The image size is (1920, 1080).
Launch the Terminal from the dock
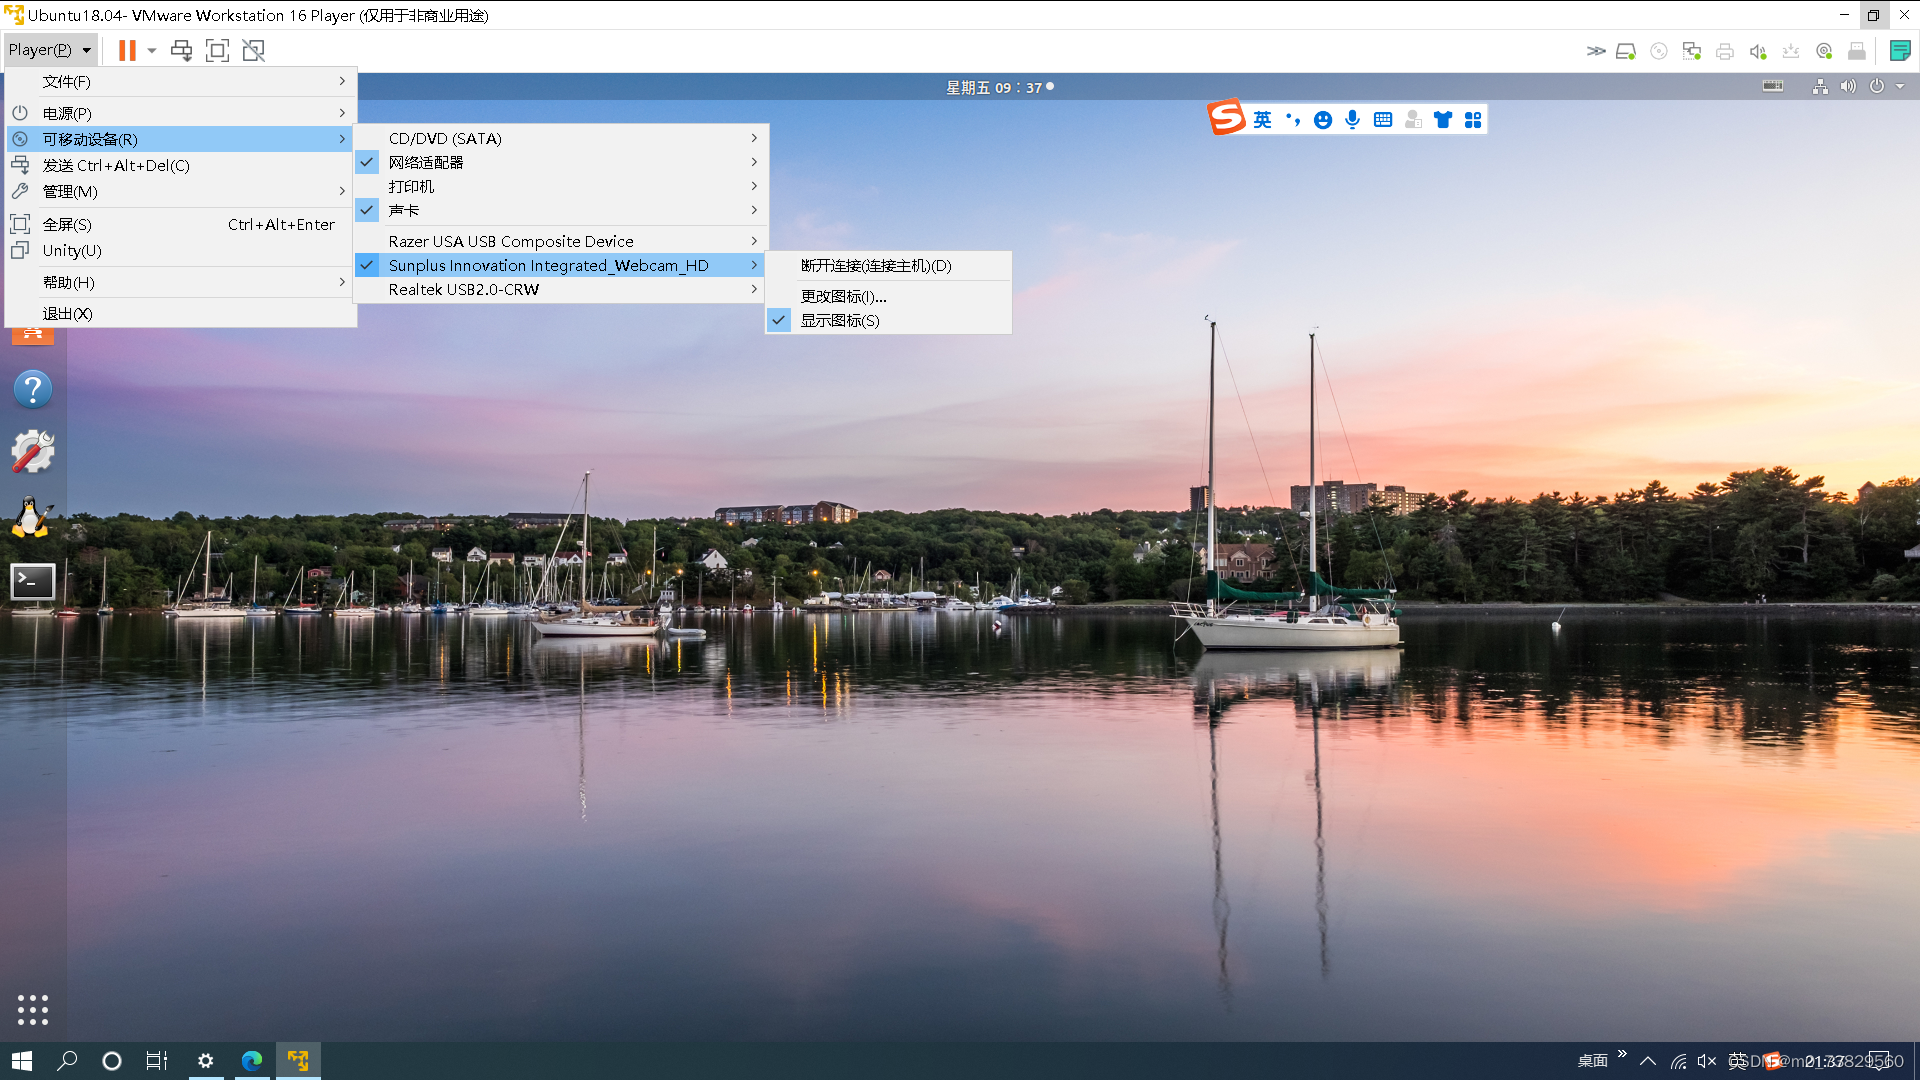[33, 581]
